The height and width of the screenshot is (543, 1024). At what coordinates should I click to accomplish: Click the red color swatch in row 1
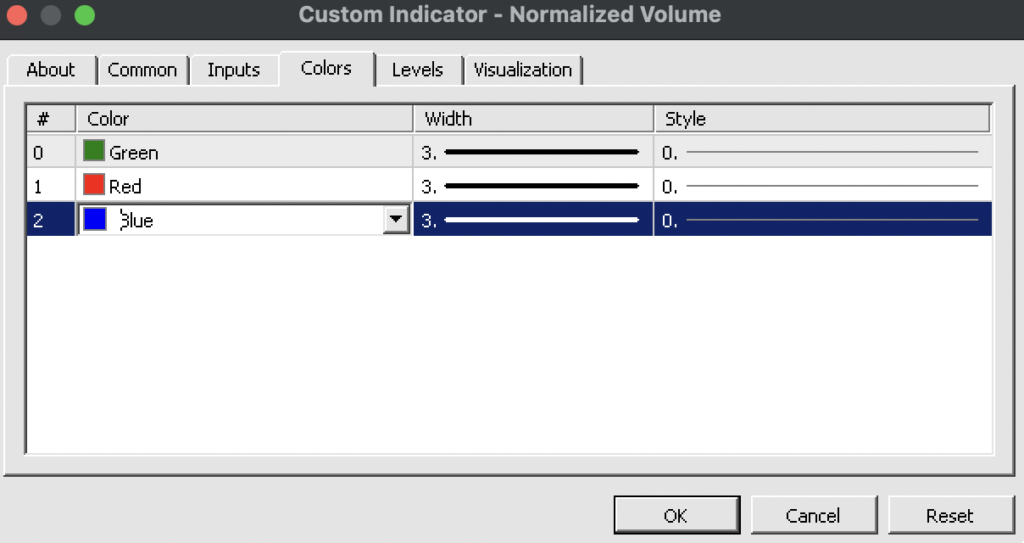point(94,185)
